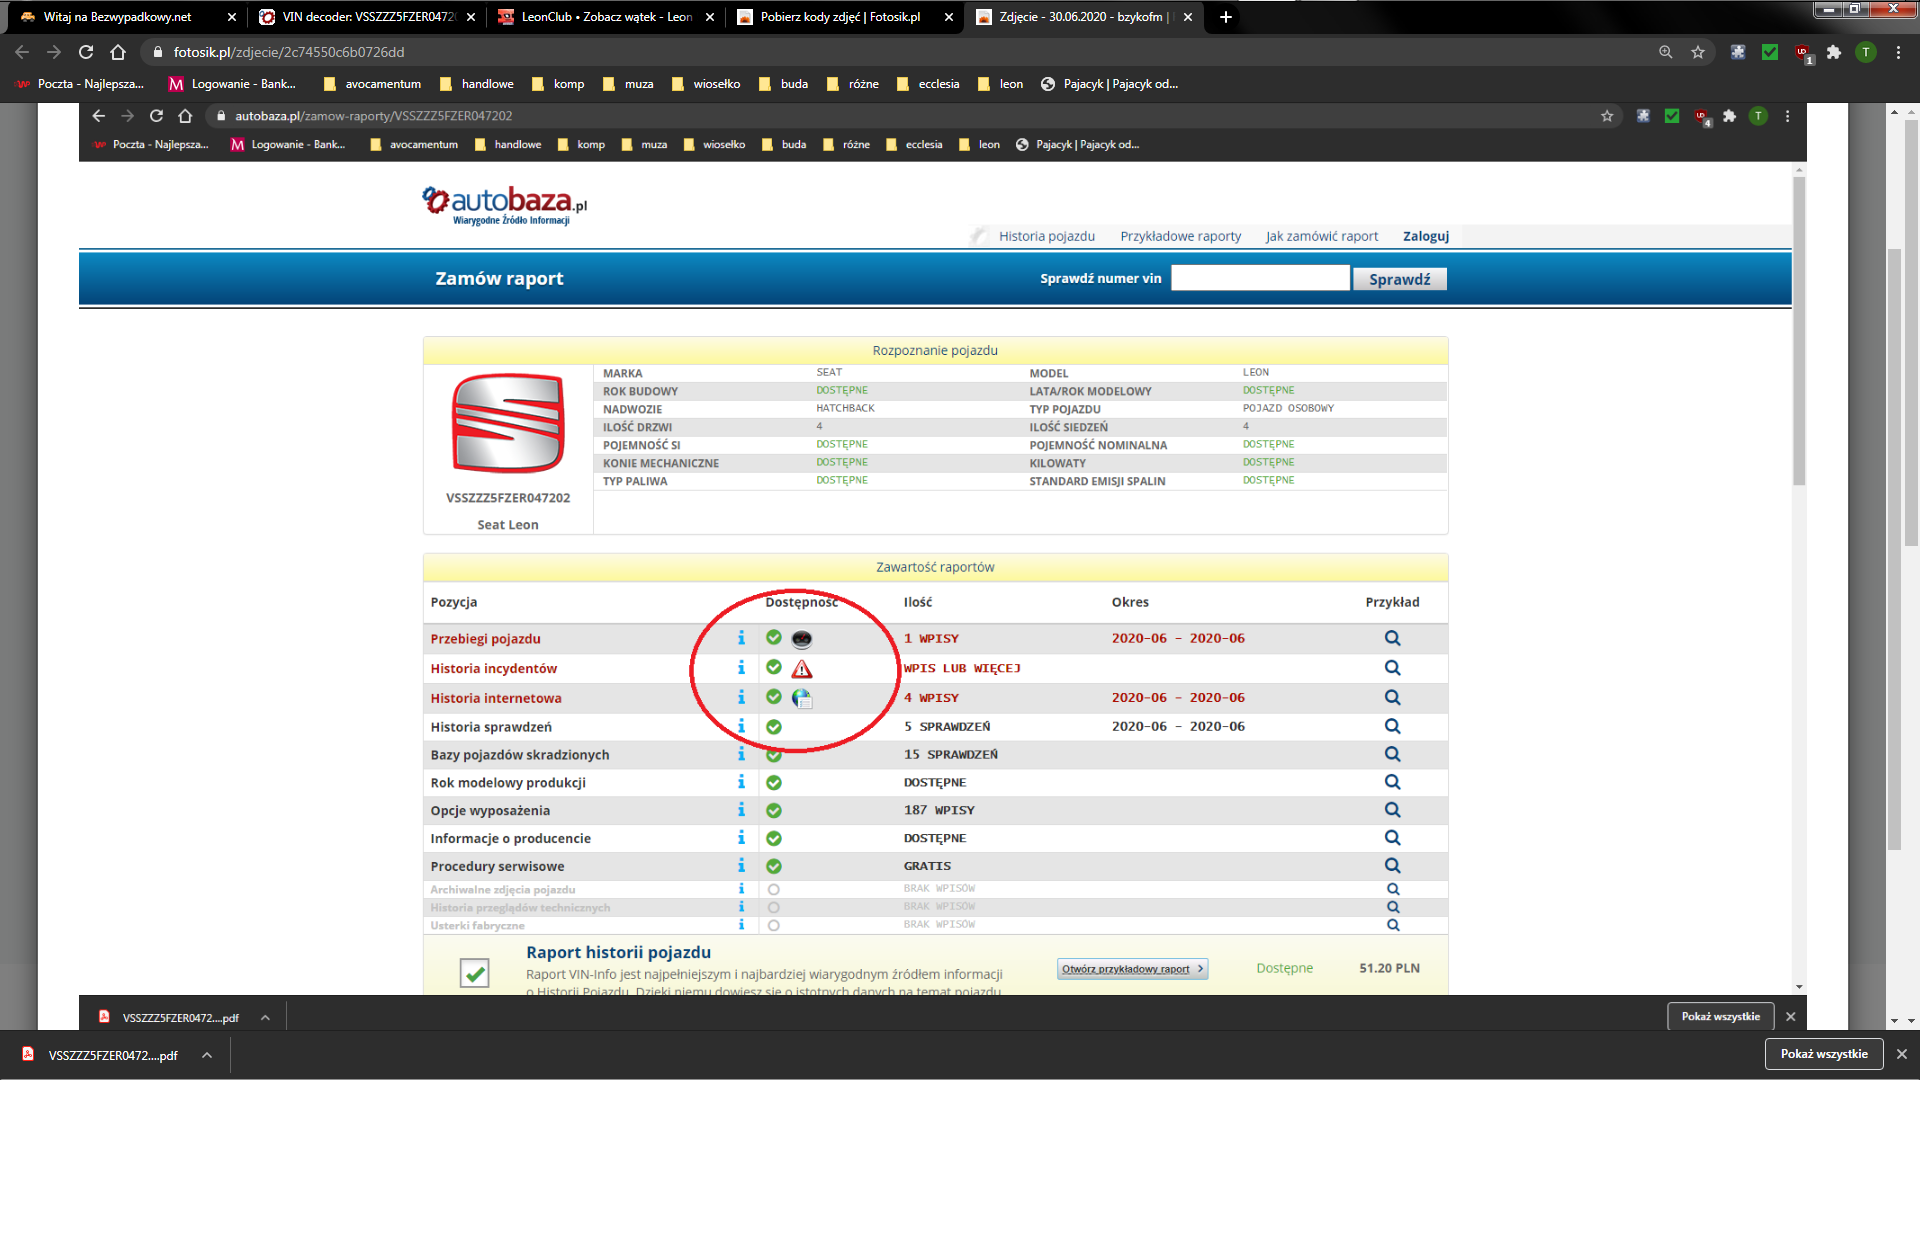Open the example magnifier for Historia sprawdzeń

1392,726
